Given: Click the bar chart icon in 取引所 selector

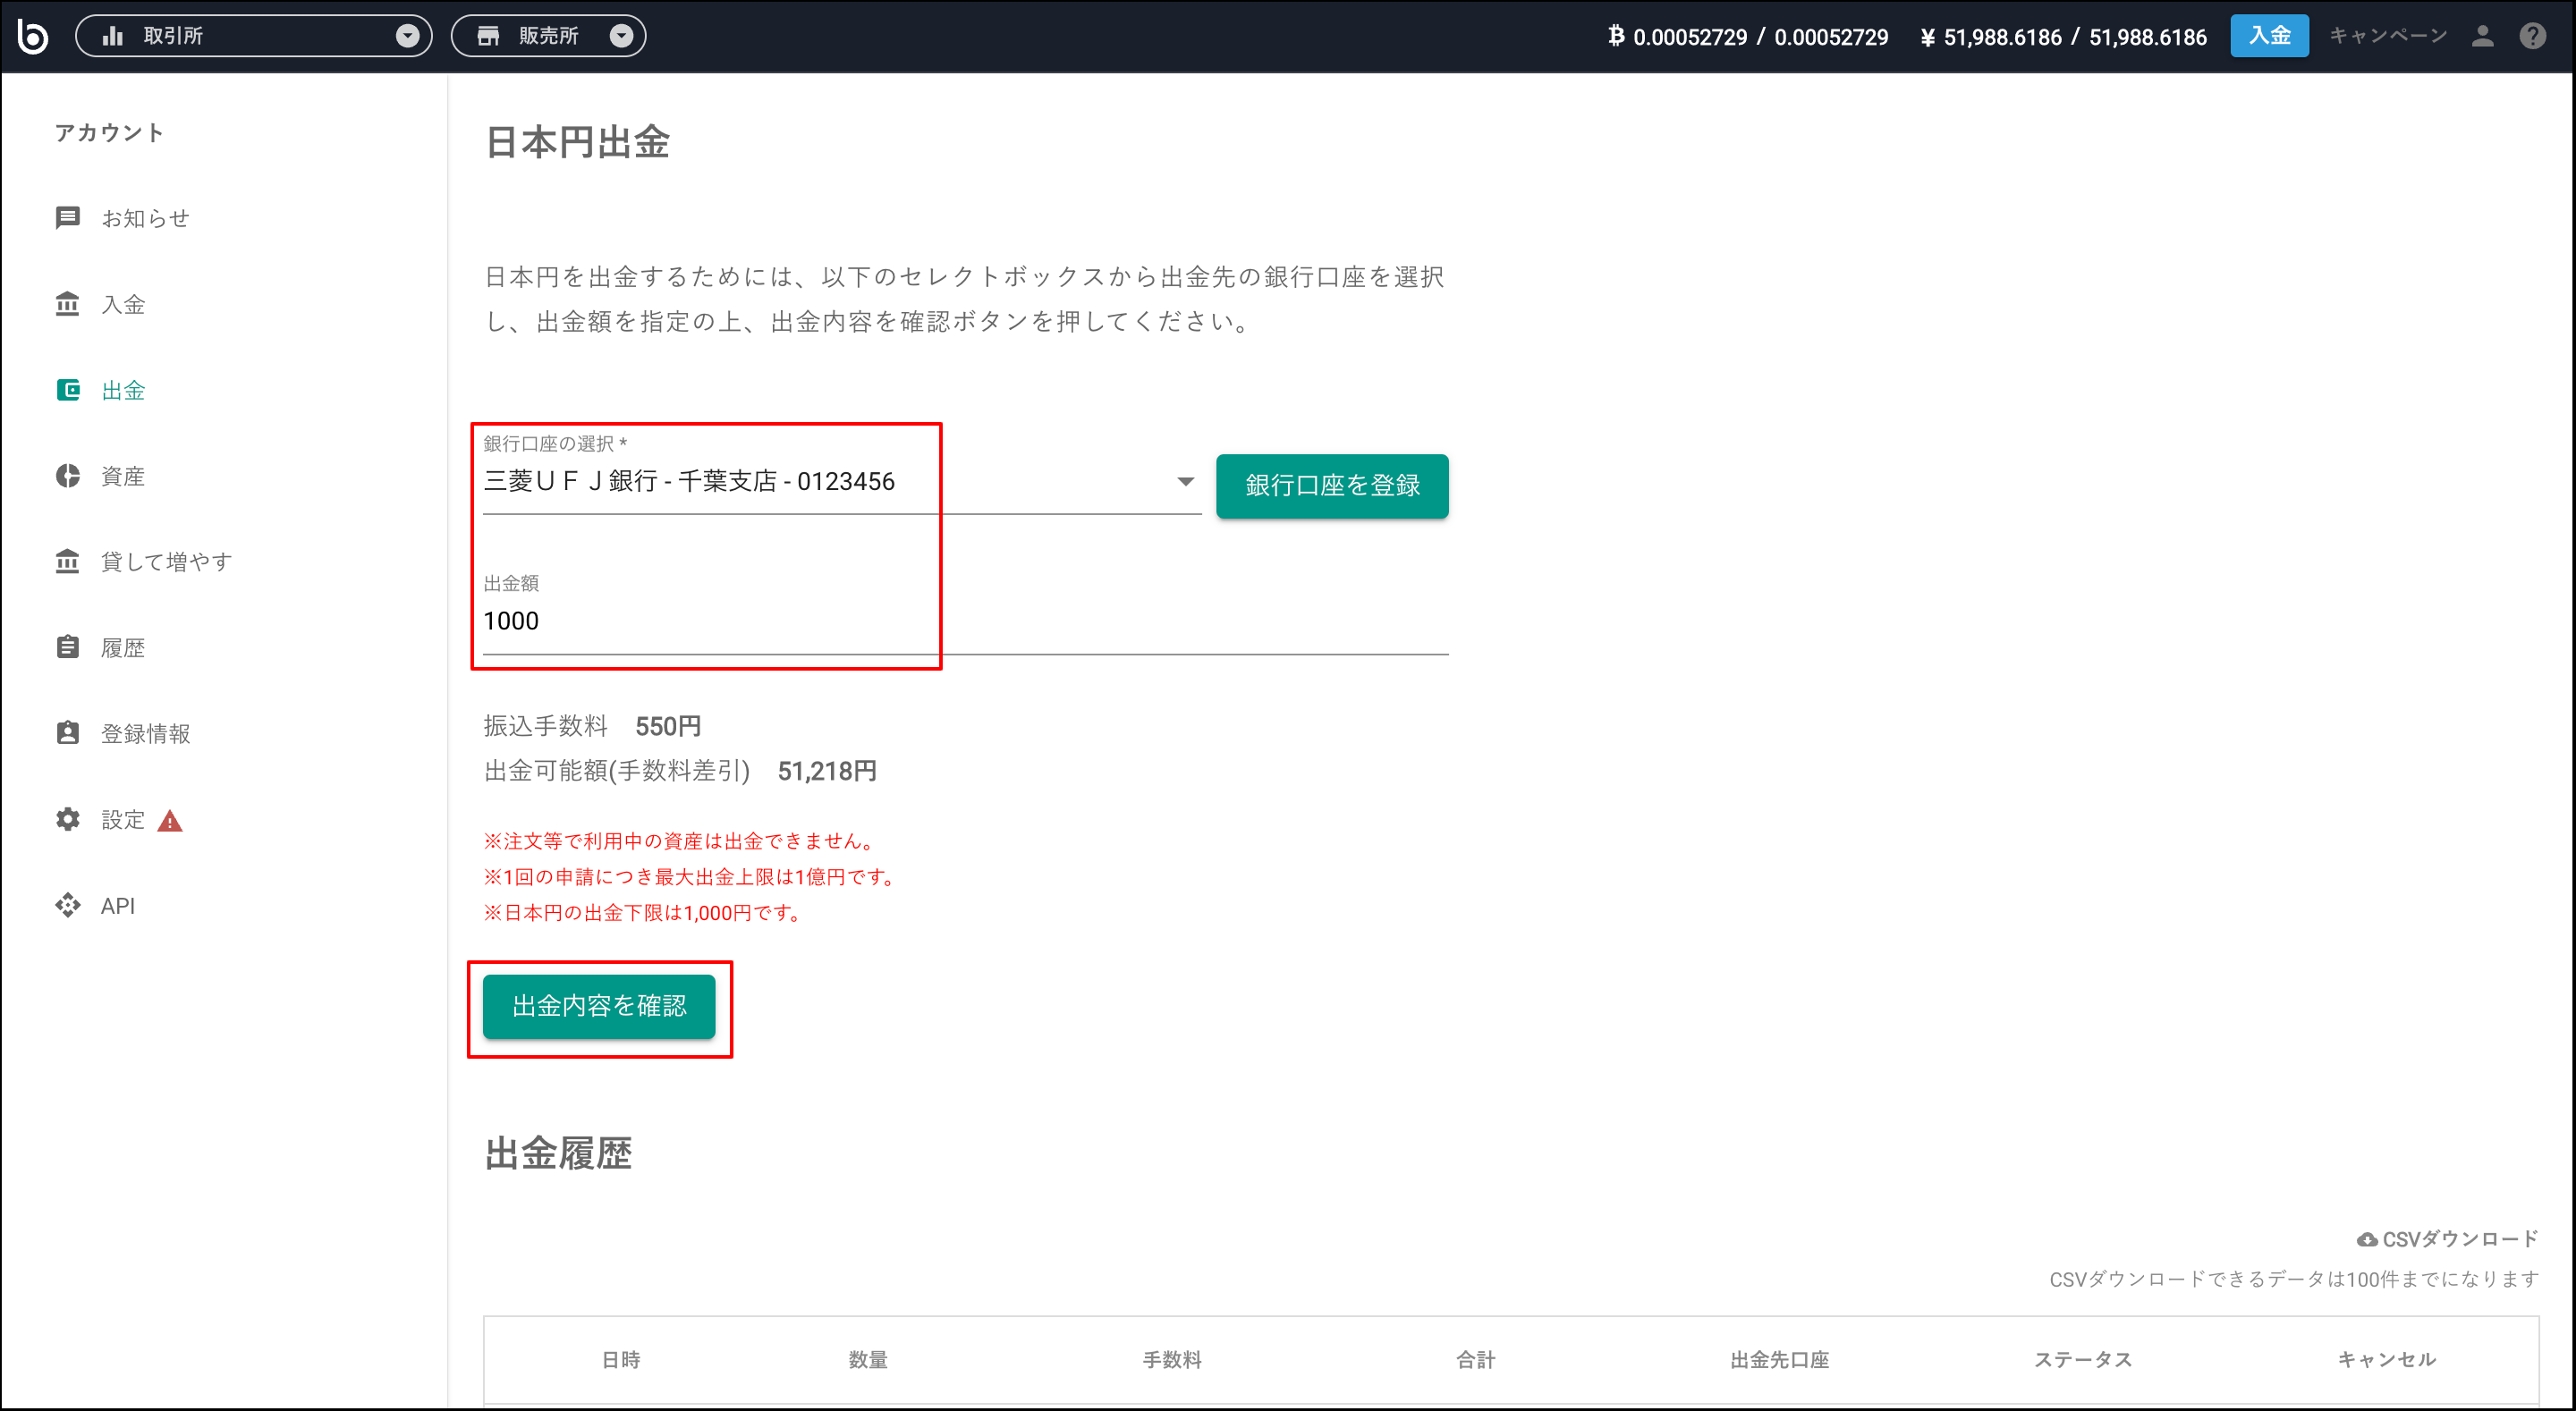Looking at the screenshot, I should coord(113,36).
